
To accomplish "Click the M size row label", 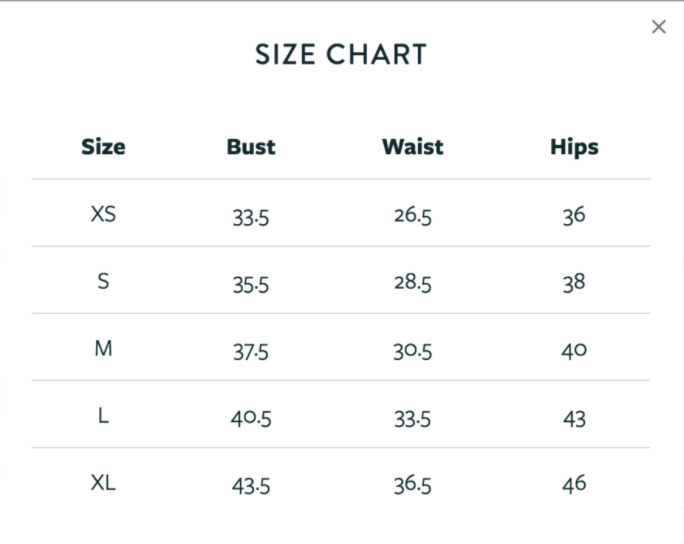I will coord(103,349).
